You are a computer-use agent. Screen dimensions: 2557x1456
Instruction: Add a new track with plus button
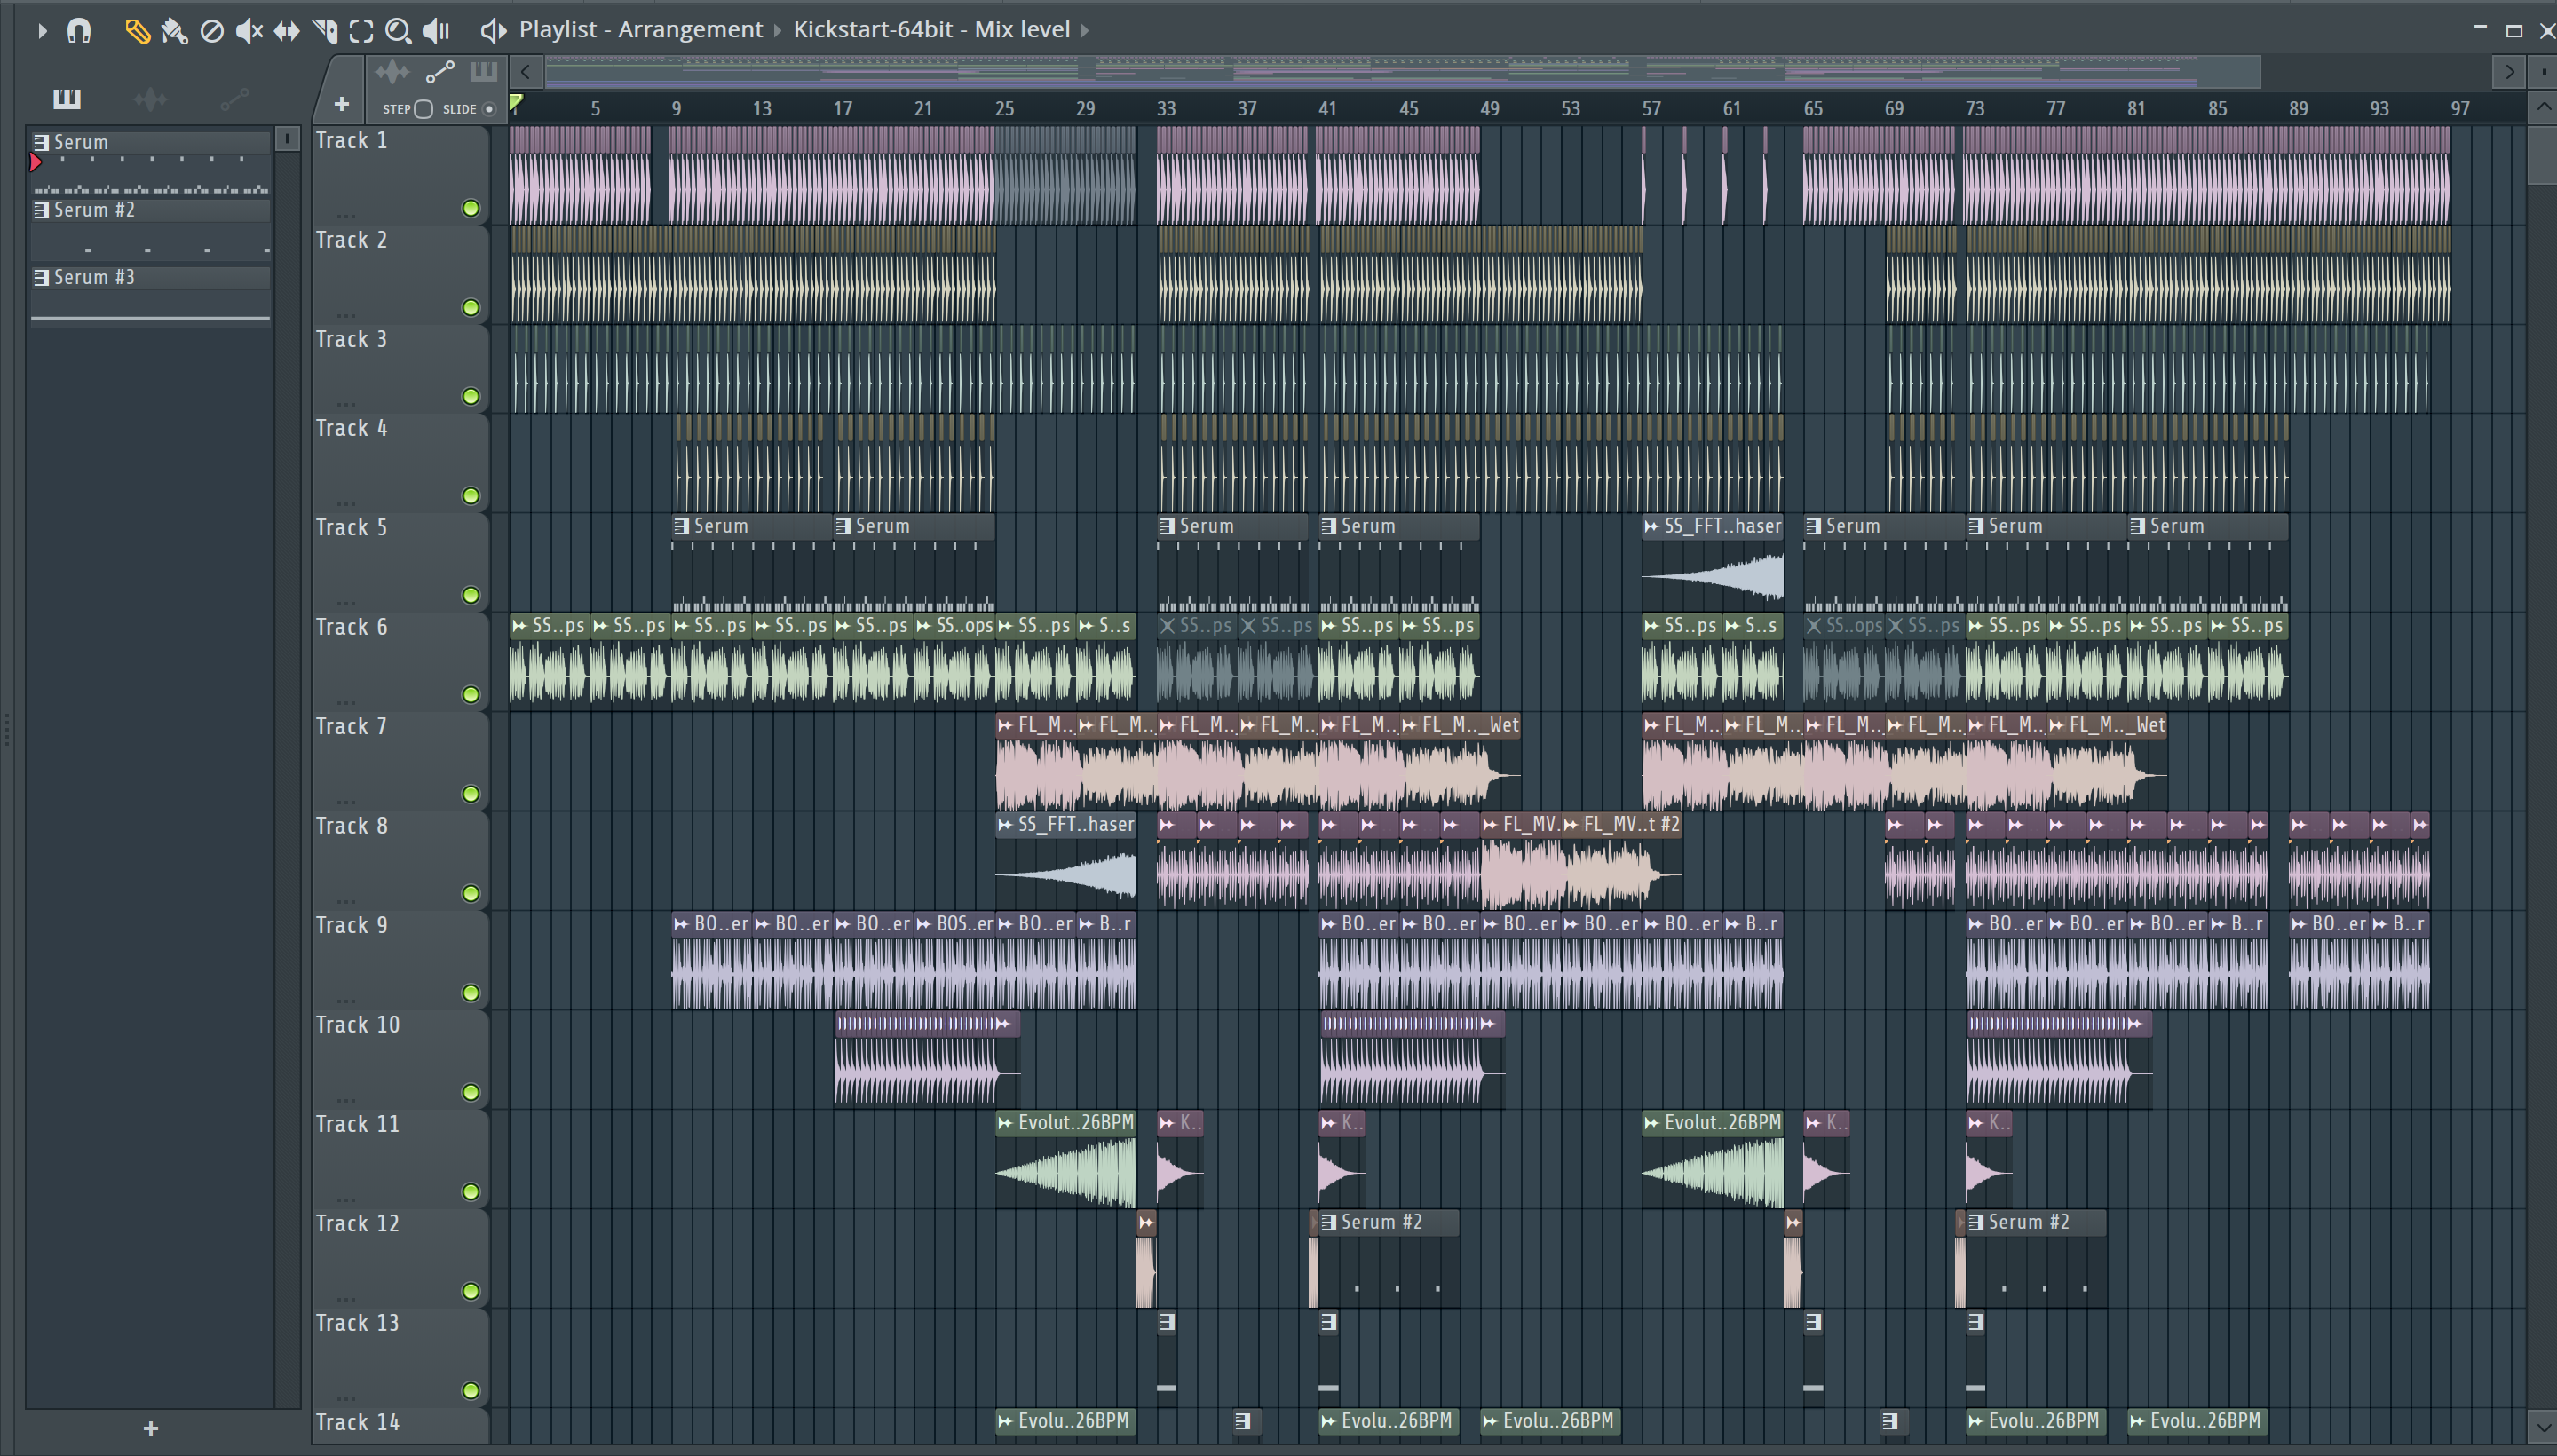tap(341, 104)
